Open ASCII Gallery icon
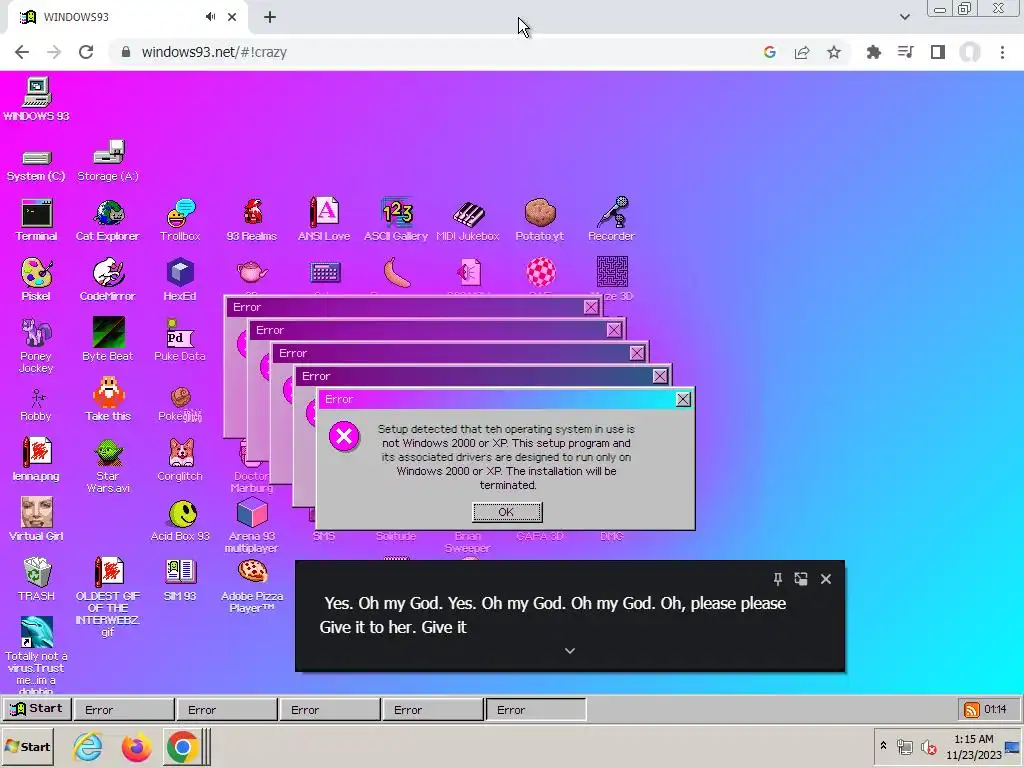 tap(396, 220)
